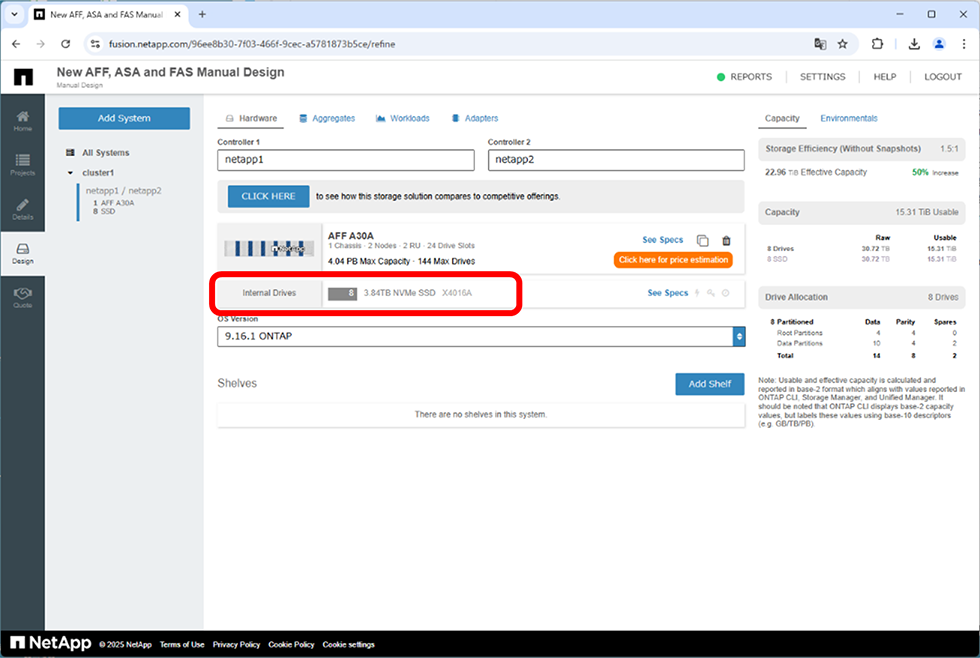Click the translate page icon
The width and height of the screenshot is (980, 658).
coord(820,44)
